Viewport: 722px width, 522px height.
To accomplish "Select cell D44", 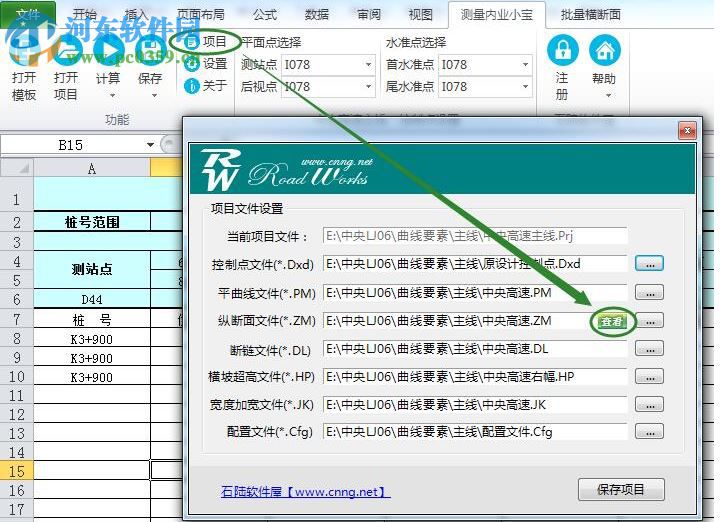I will click(x=92, y=299).
